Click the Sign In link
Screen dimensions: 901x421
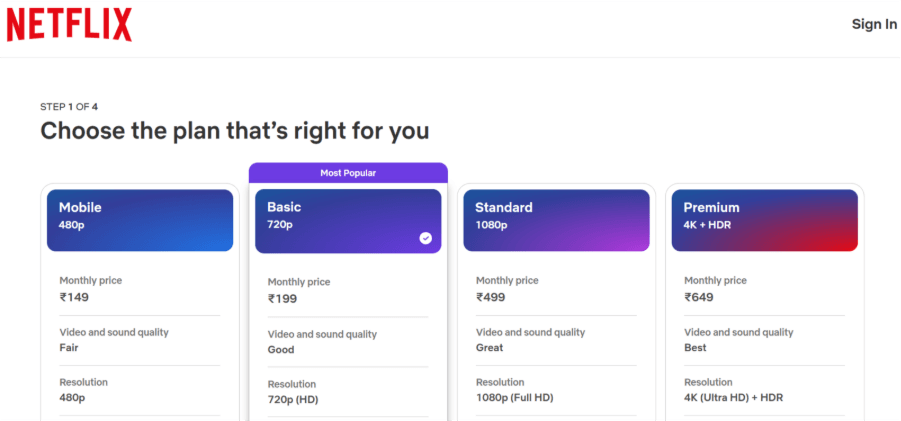(874, 24)
